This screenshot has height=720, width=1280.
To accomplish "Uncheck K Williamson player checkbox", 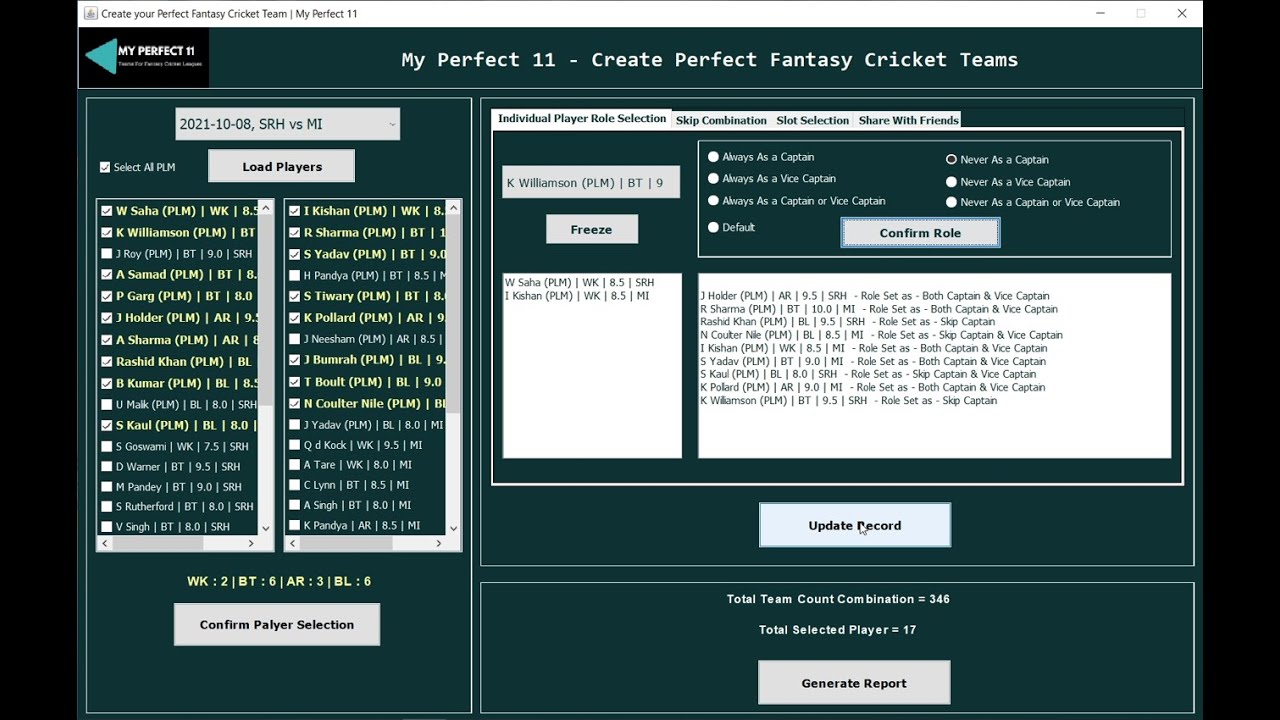I will (x=107, y=232).
